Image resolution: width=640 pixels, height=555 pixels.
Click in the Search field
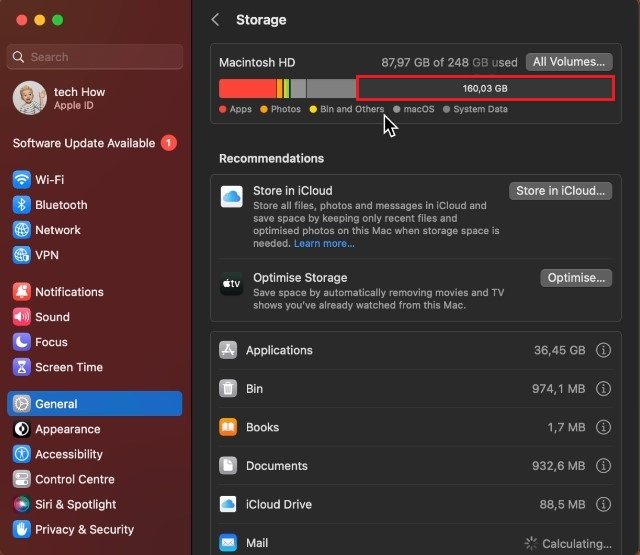96,57
